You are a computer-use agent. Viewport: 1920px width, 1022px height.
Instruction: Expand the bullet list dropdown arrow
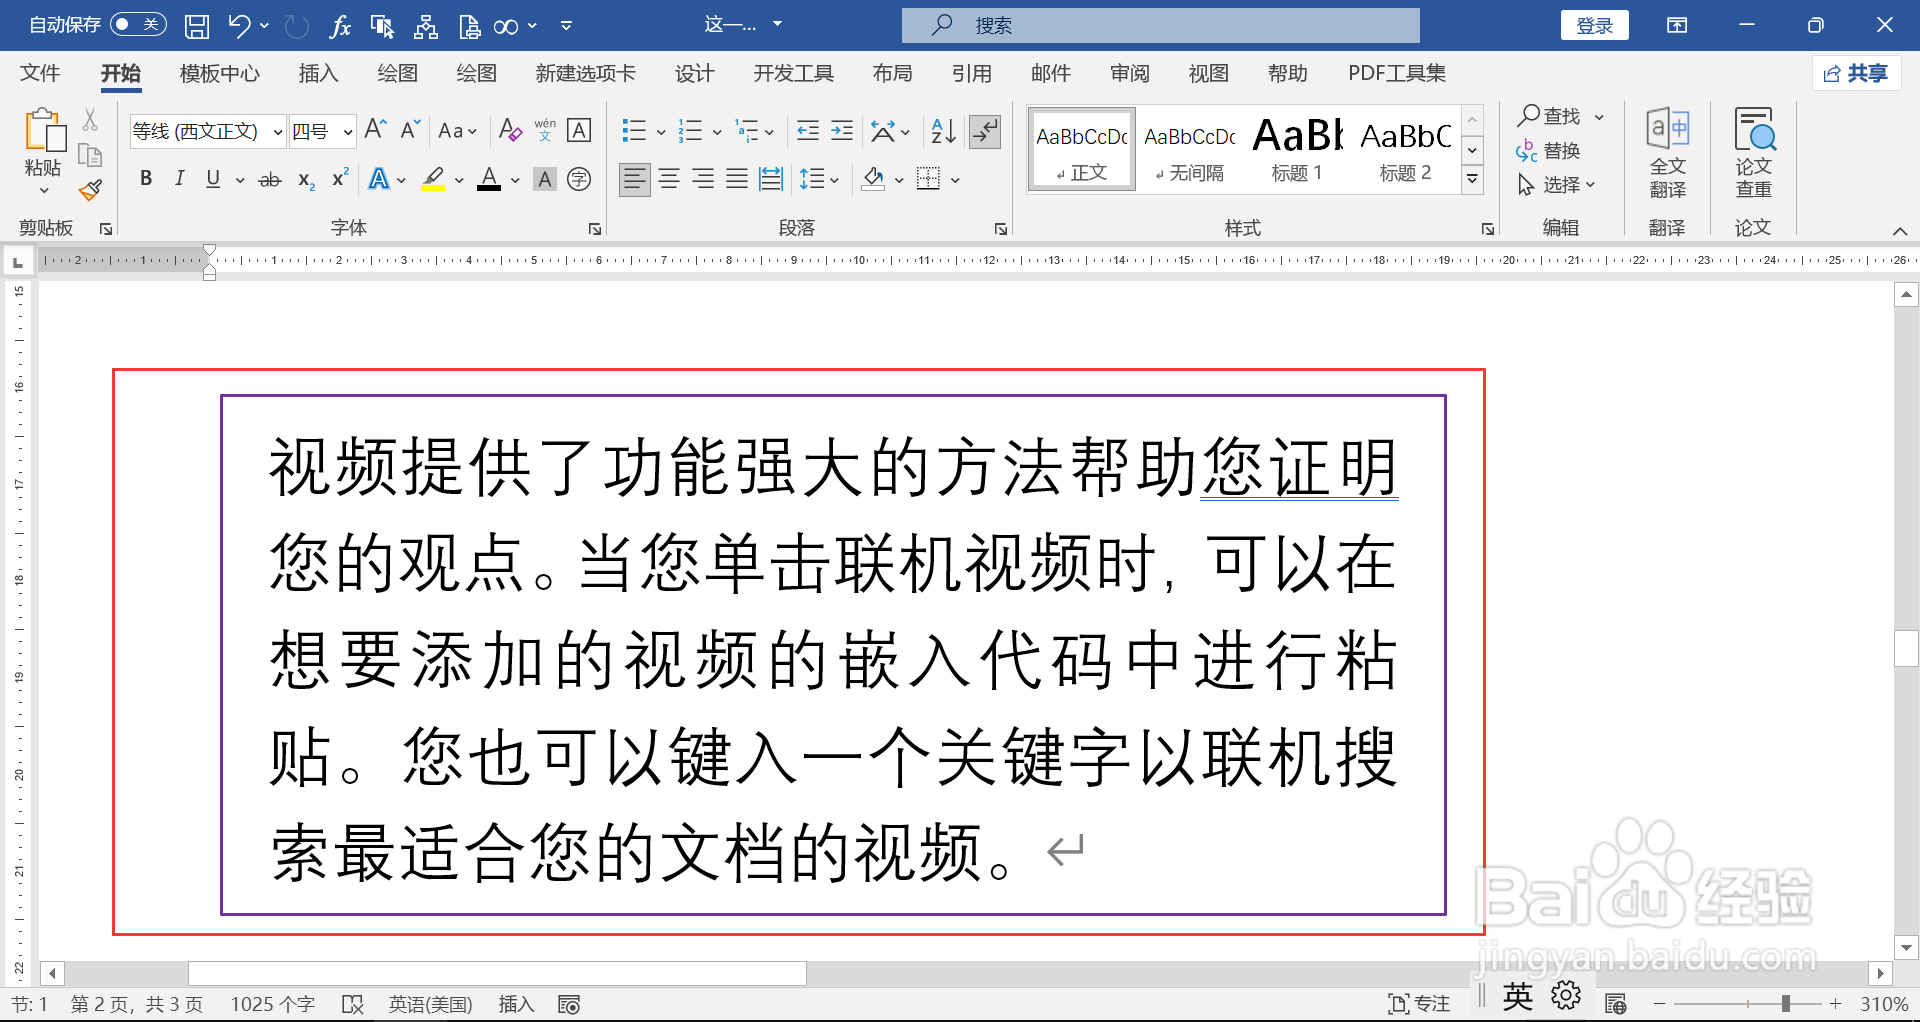661,131
